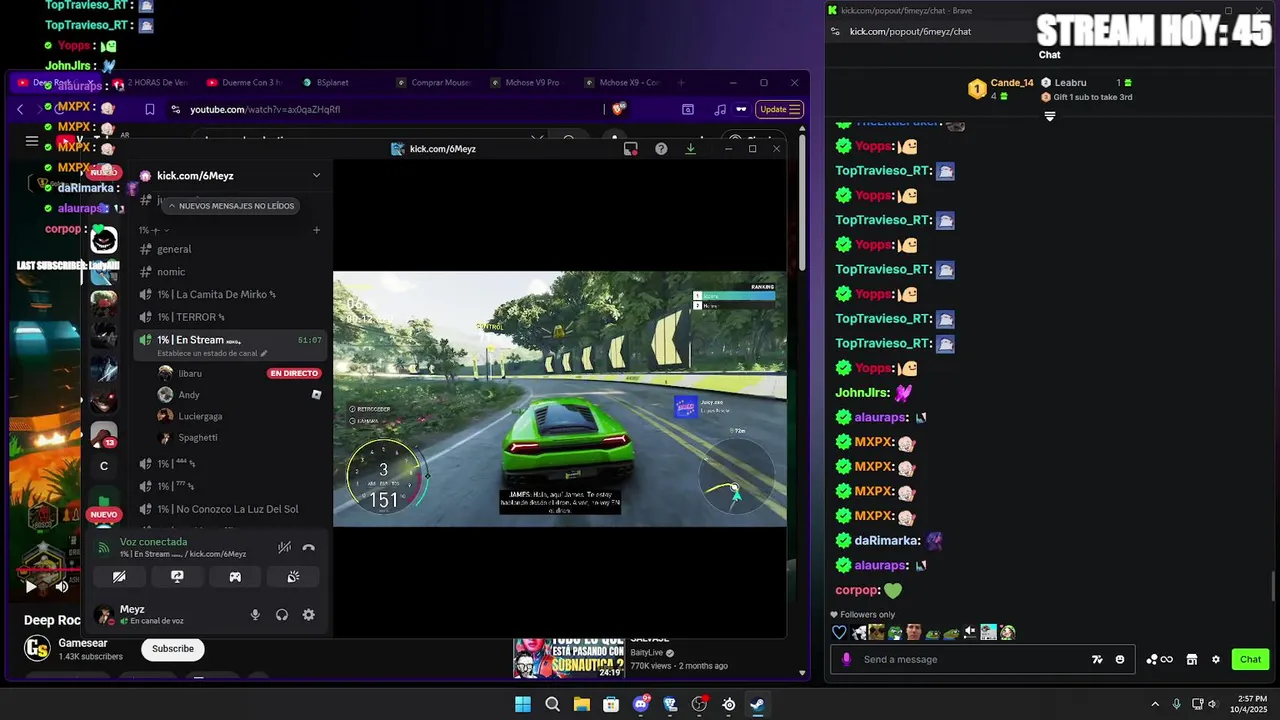1280x720 pixels.
Task: Mute YouTube video volume icon
Action: pos(61,587)
